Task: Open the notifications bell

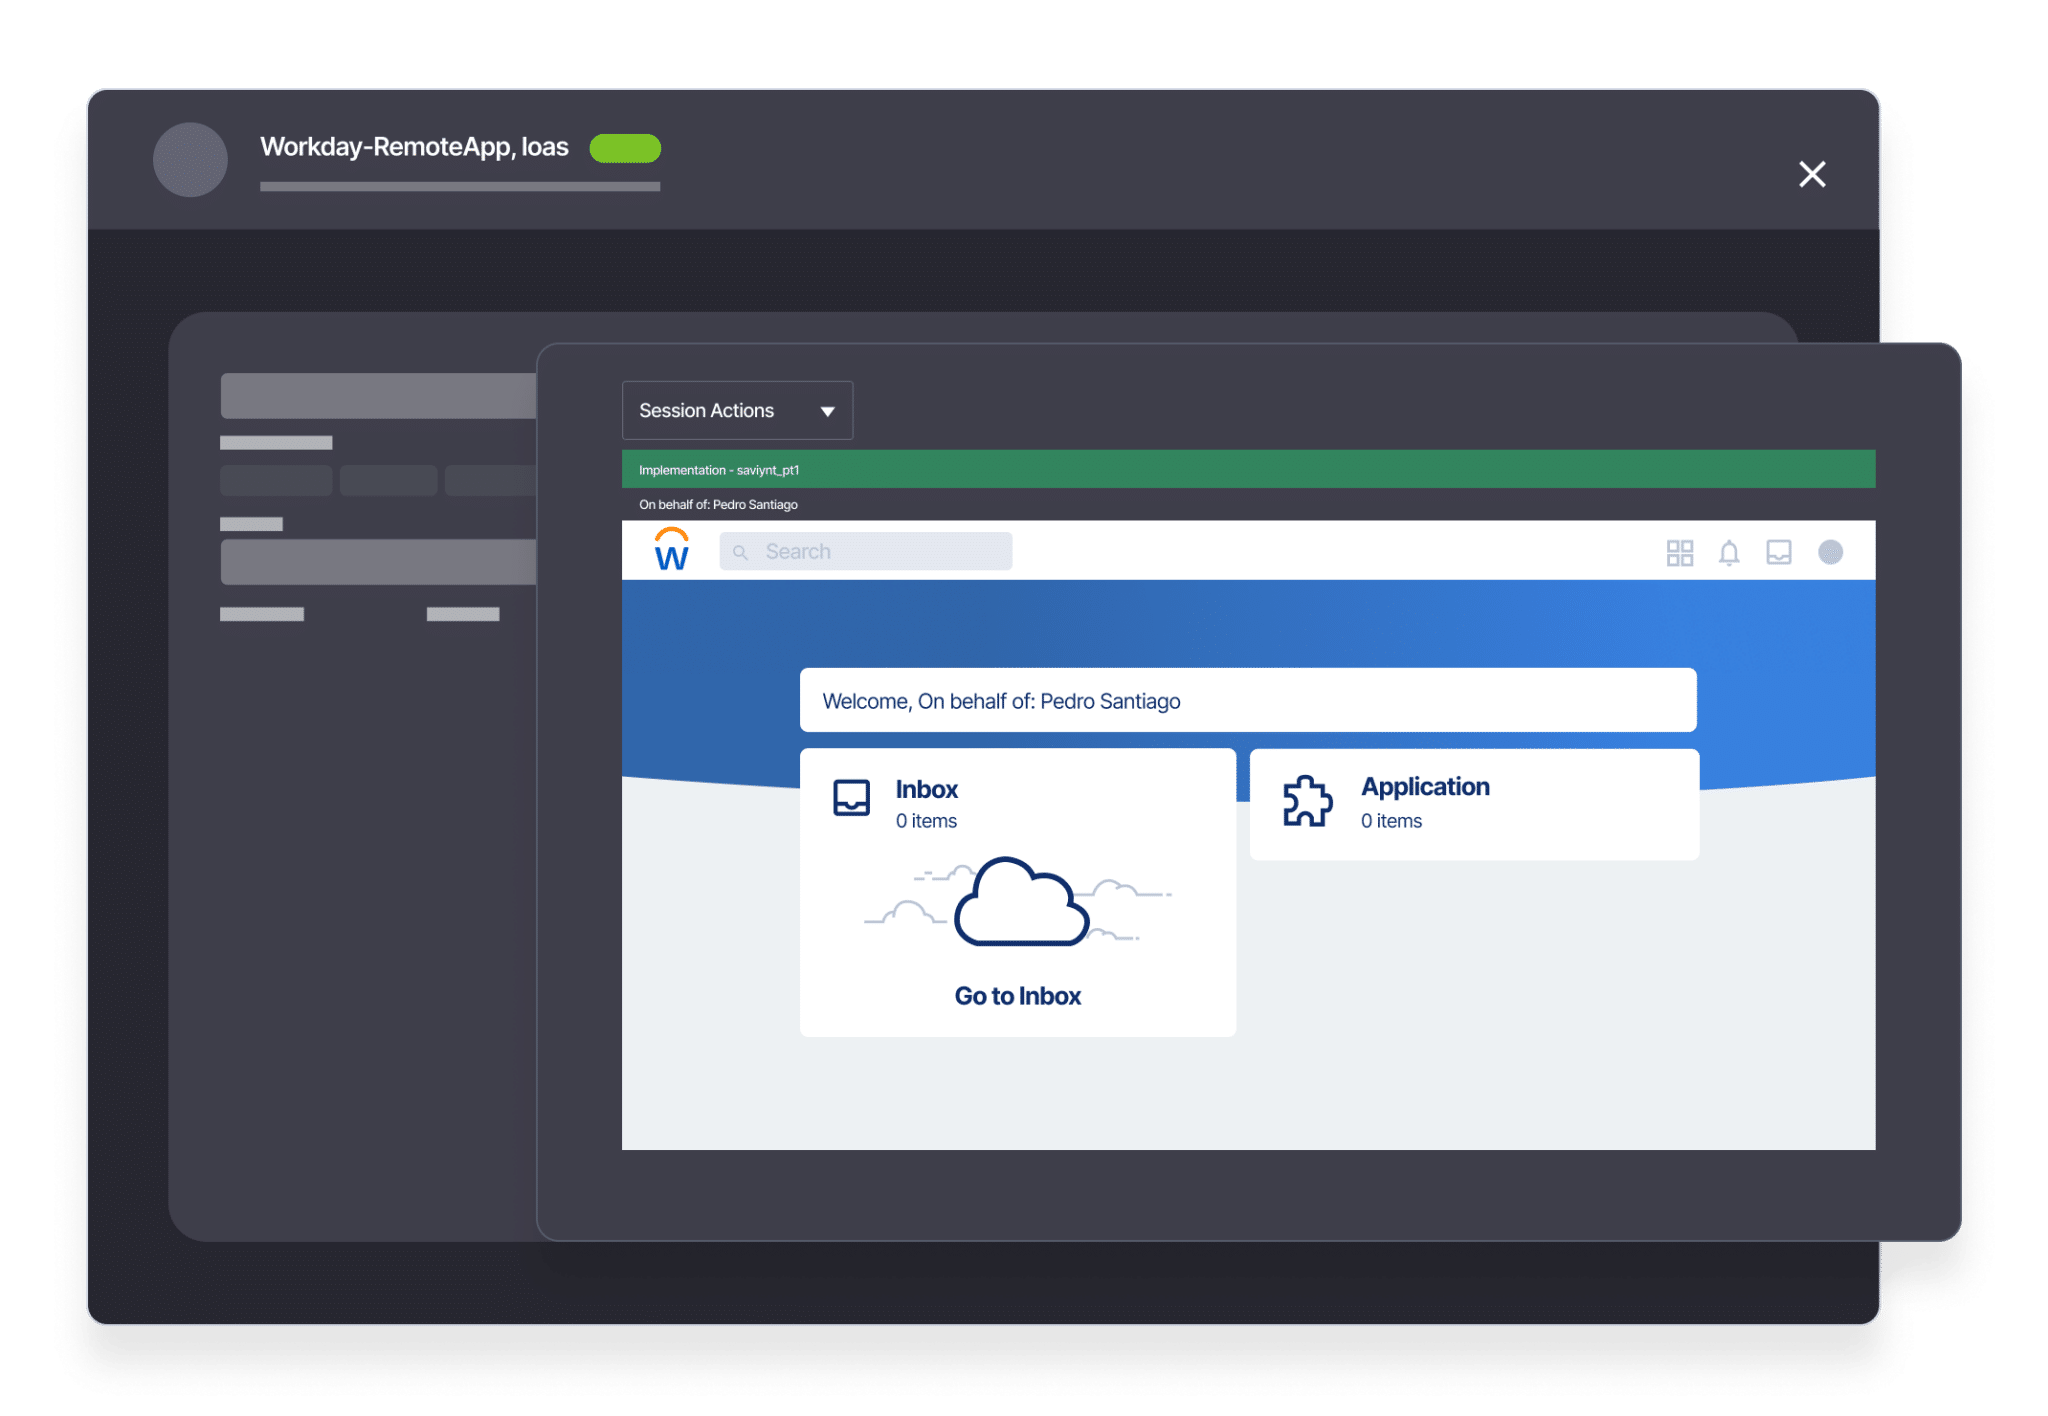Action: pos(1729,553)
